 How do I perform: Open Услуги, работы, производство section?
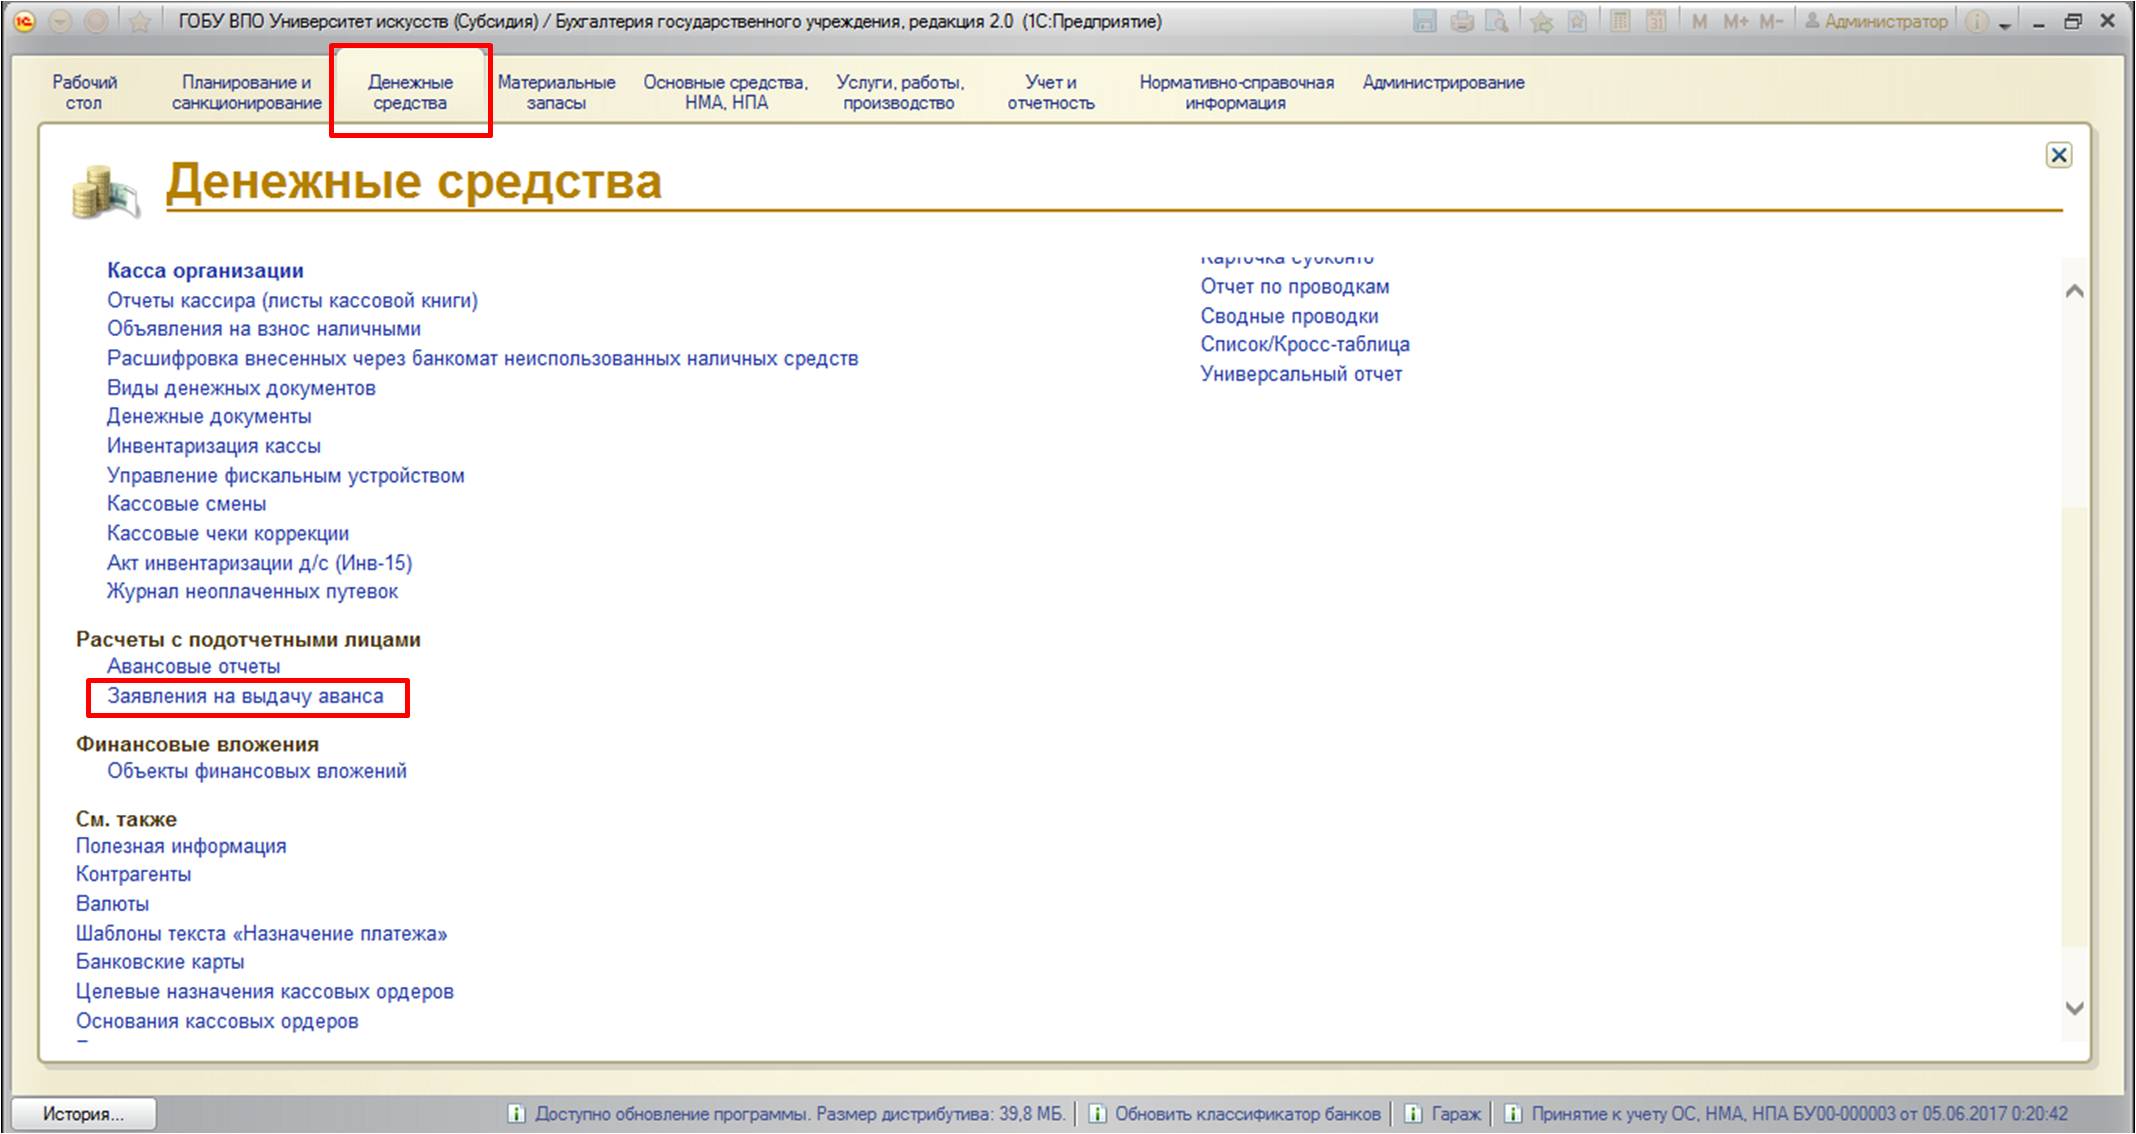[x=900, y=92]
